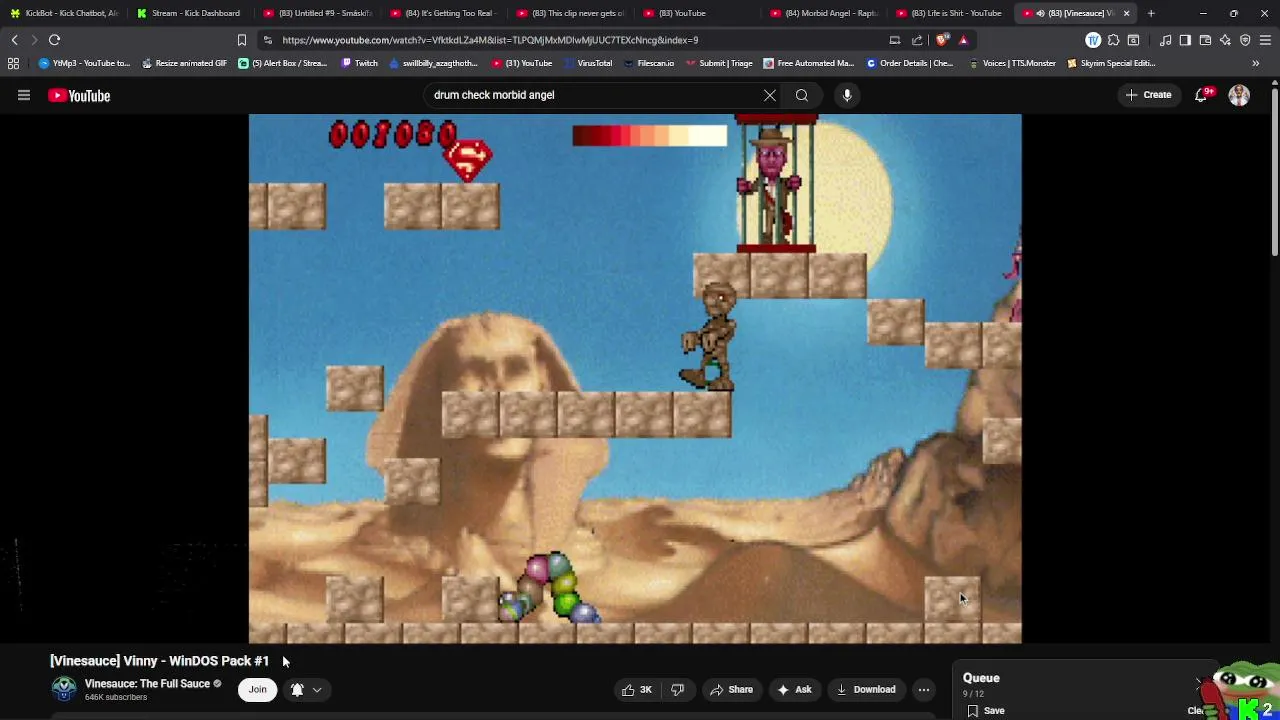This screenshot has width=1280, height=720.
Task: Open Free Automated Malware bookmark
Action: 808,63
